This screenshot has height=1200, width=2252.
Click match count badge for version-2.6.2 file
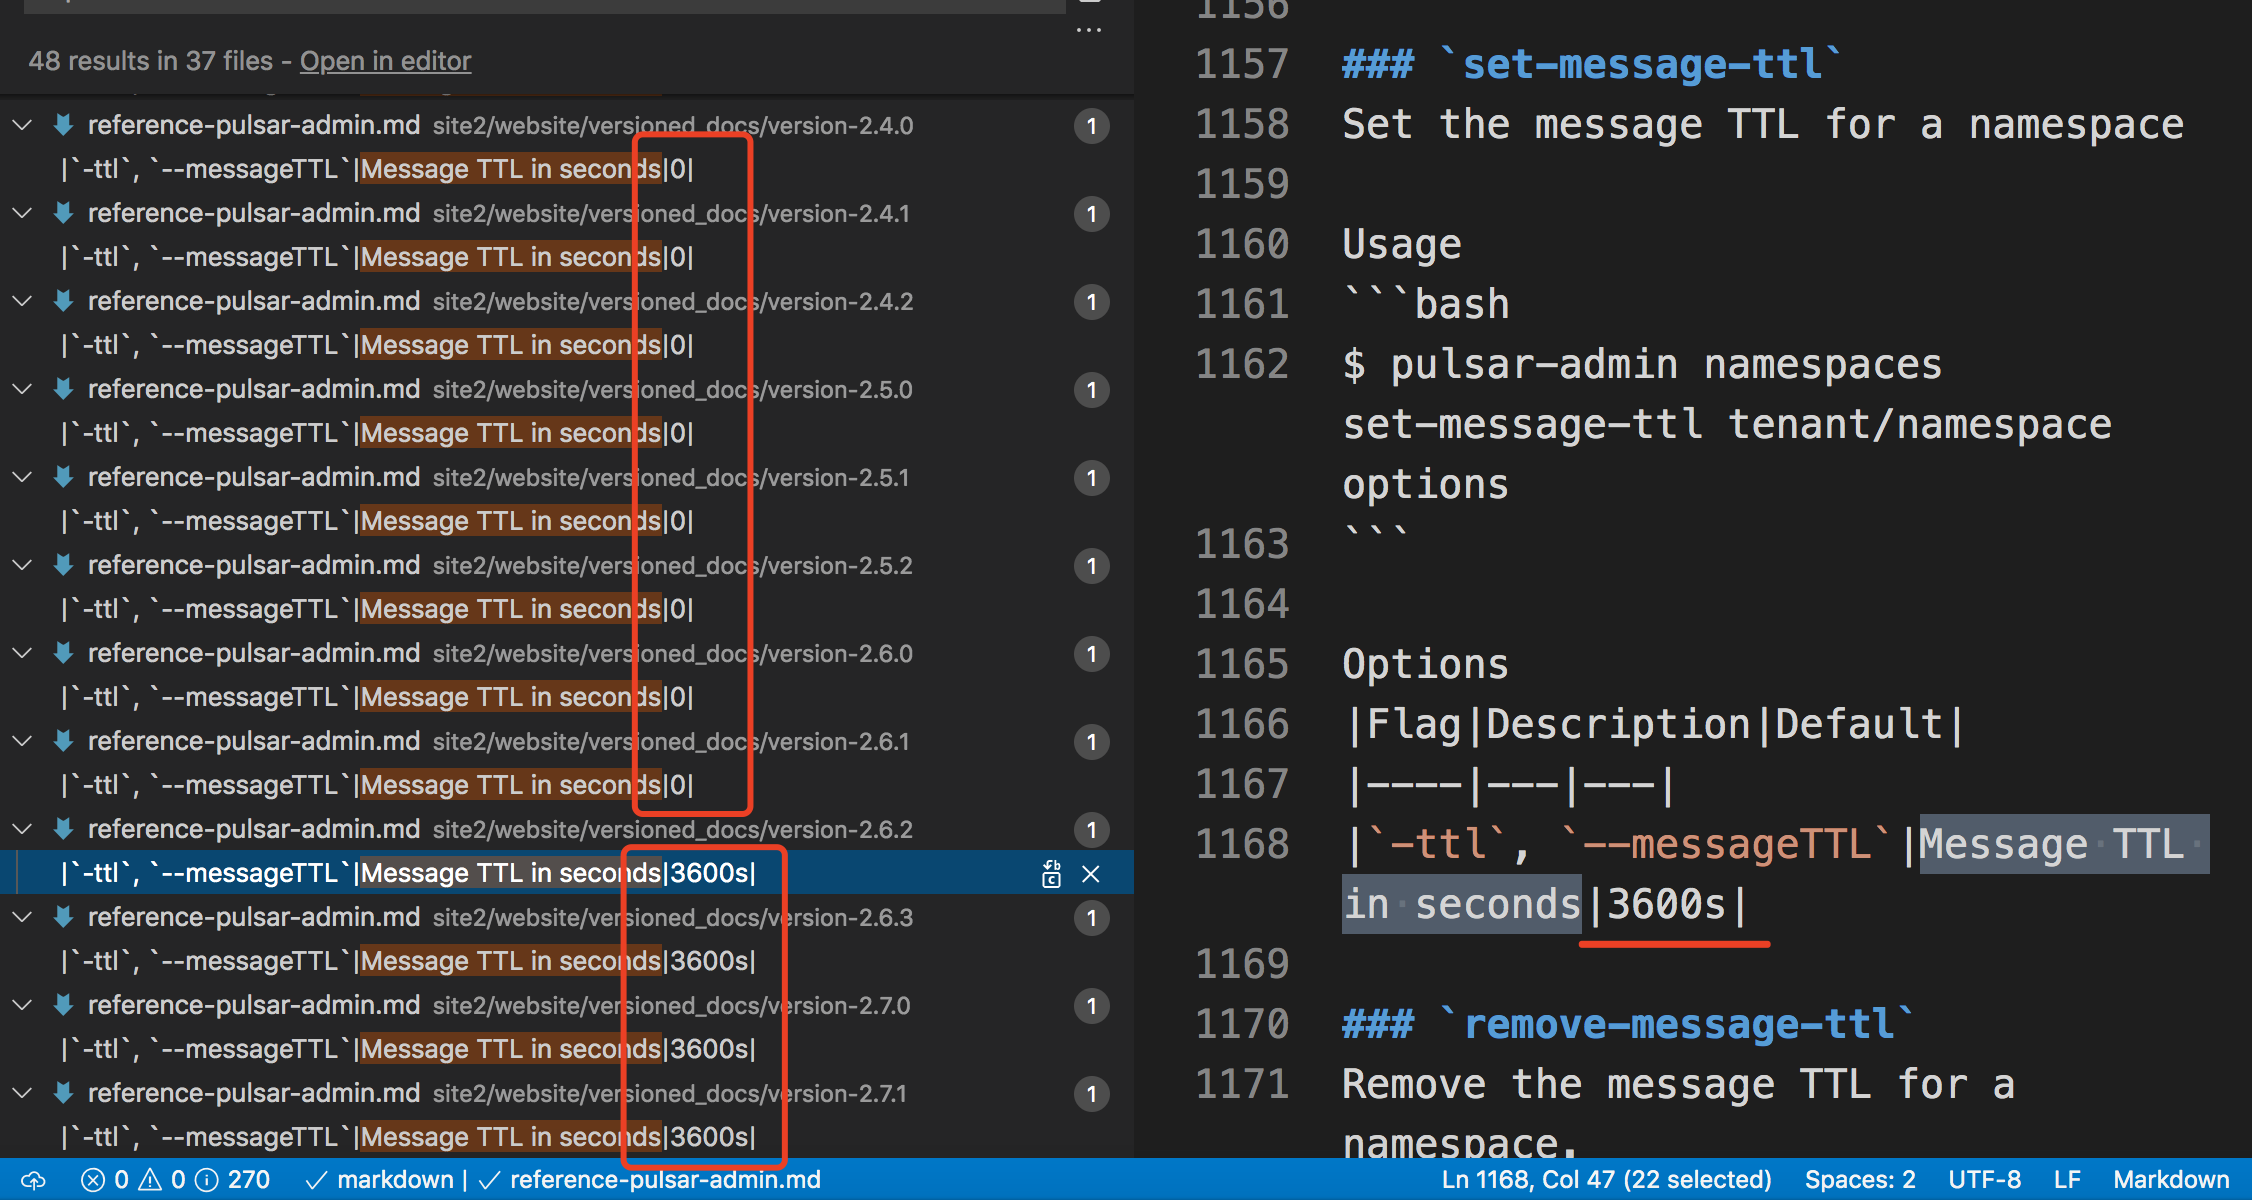pyautogui.click(x=1091, y=830)
